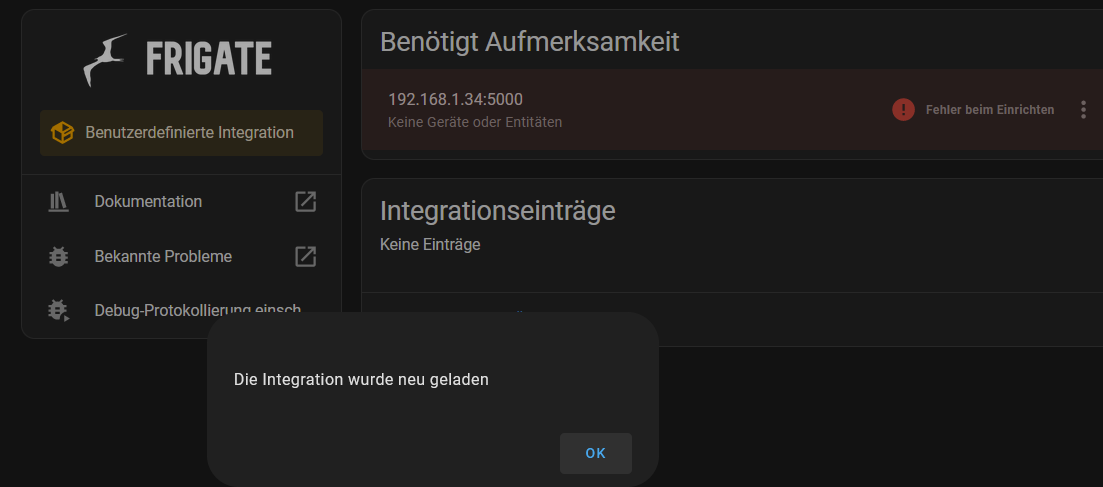Screen dimensions: 1103x487
Task: Open the Dokumentation link
Action: [148, 201]
